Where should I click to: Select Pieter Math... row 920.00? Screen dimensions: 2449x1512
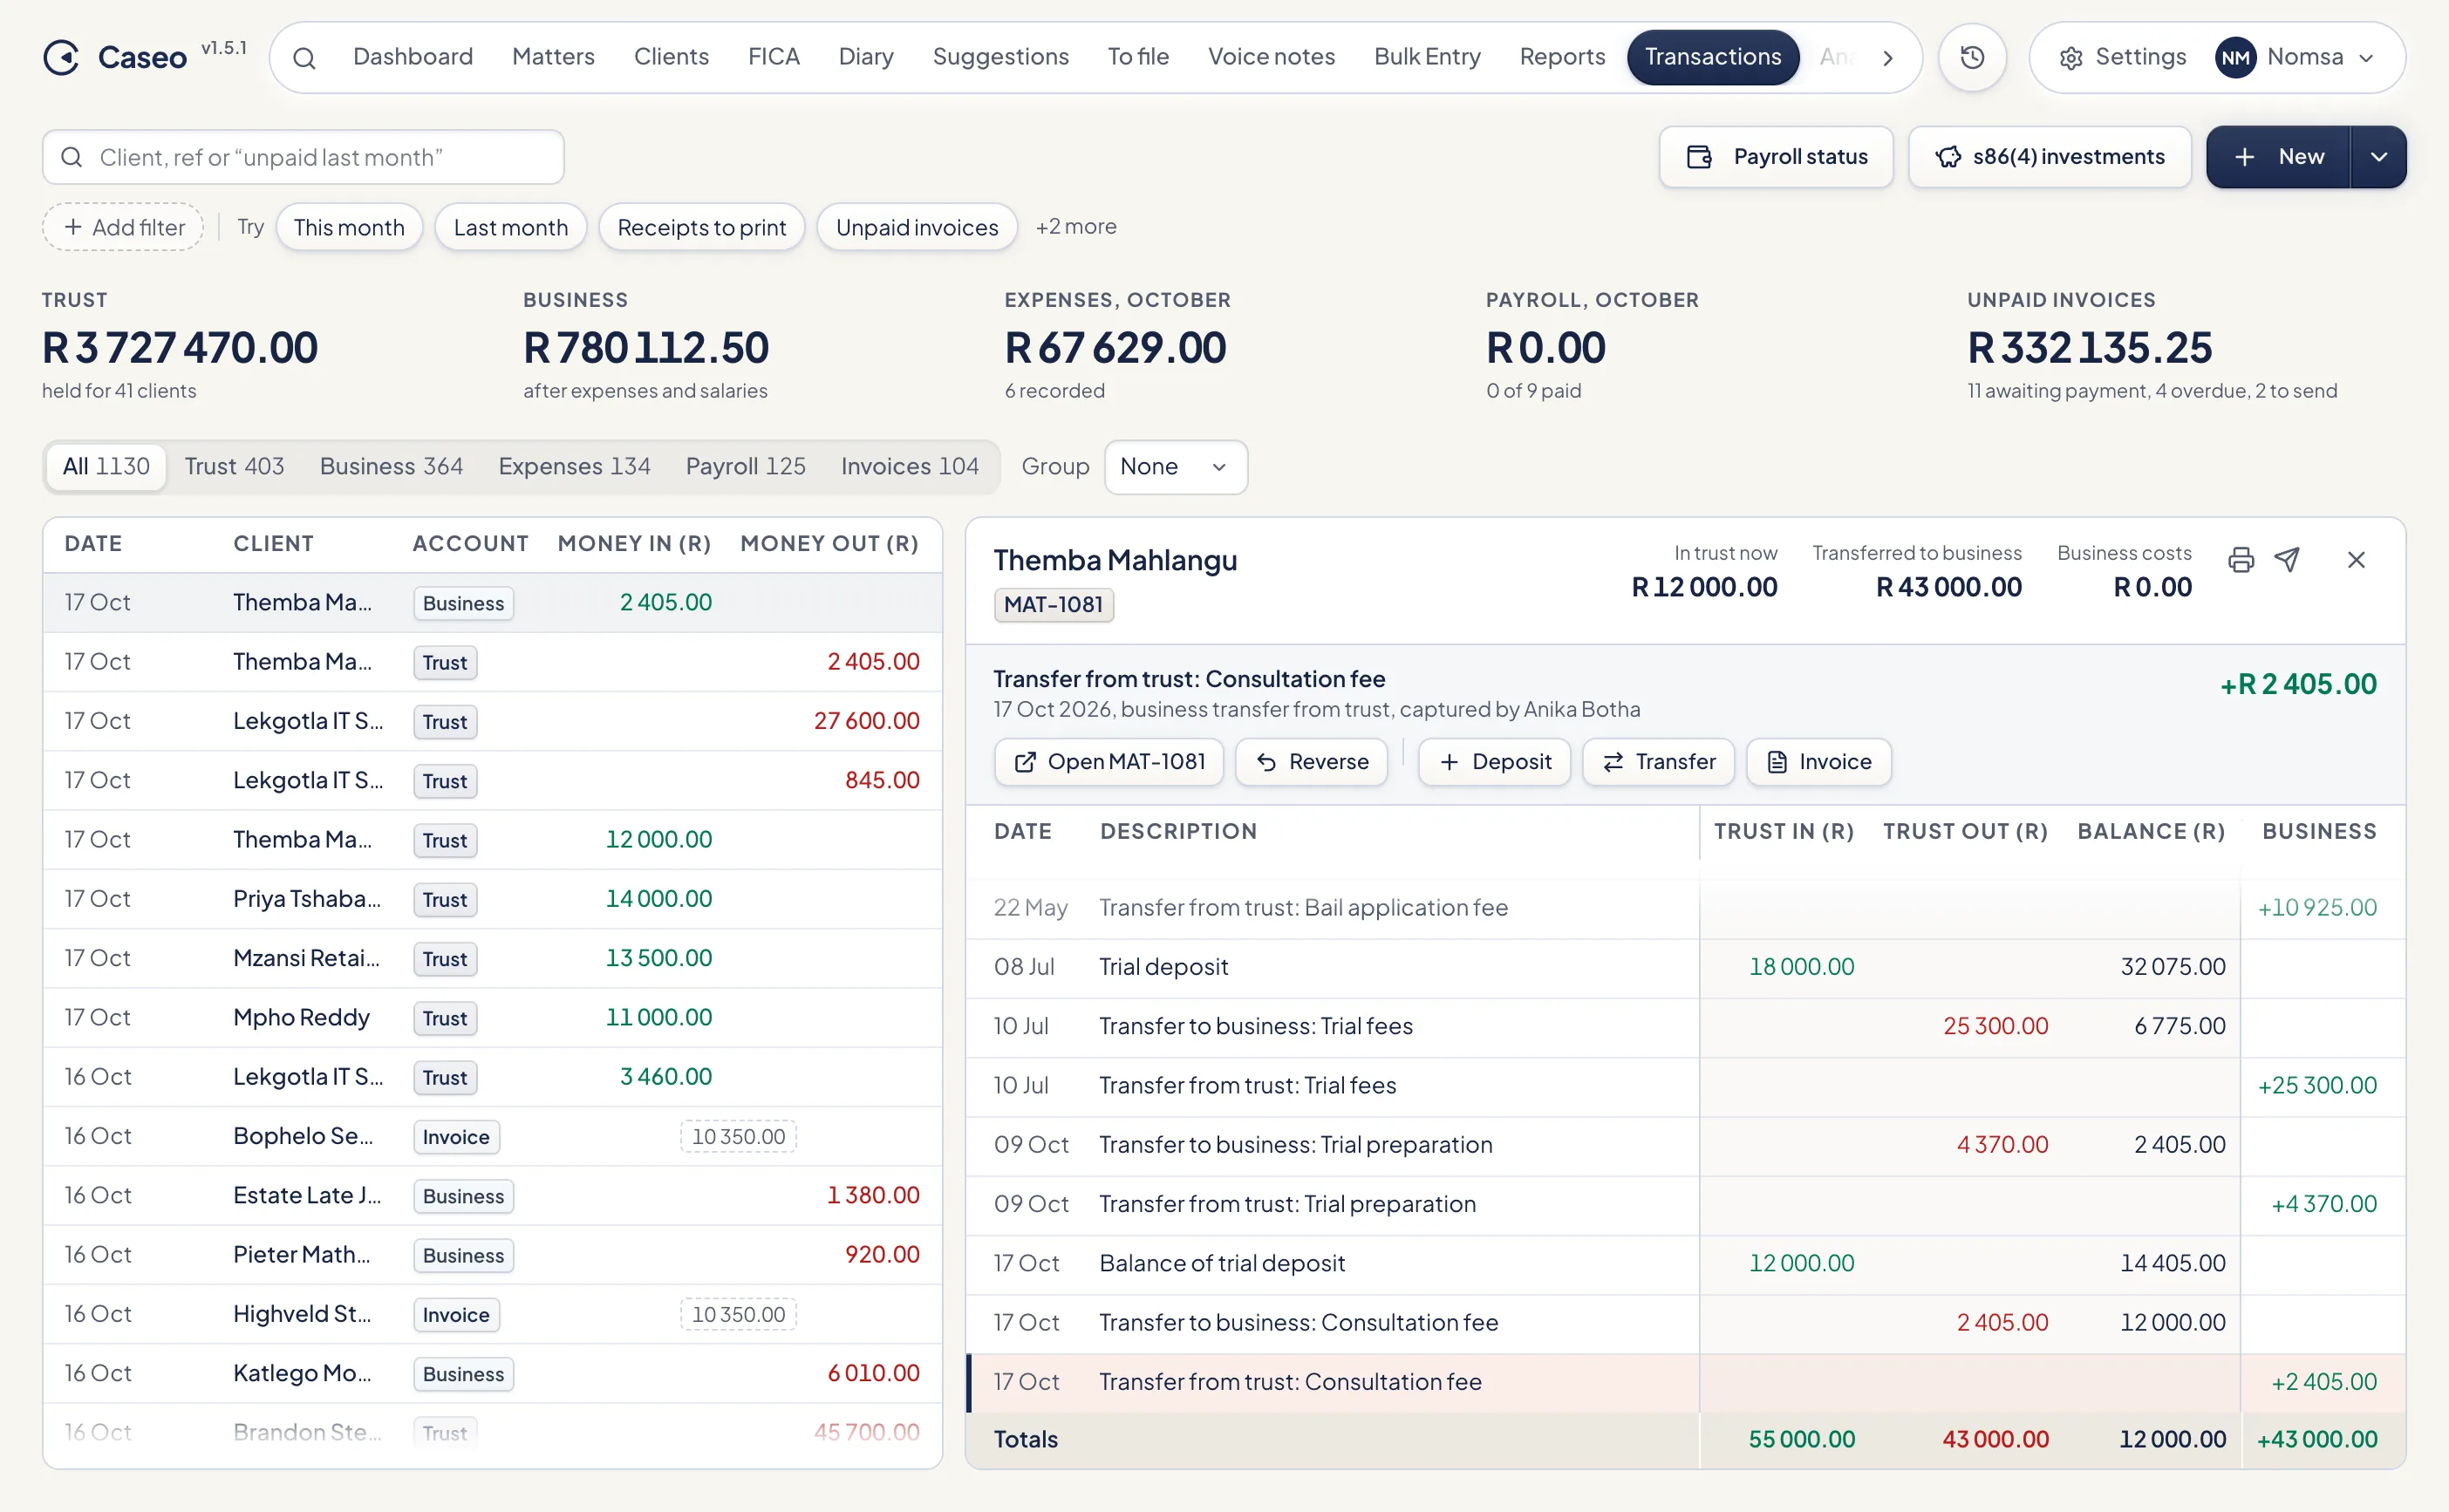tap(492, 1254)
